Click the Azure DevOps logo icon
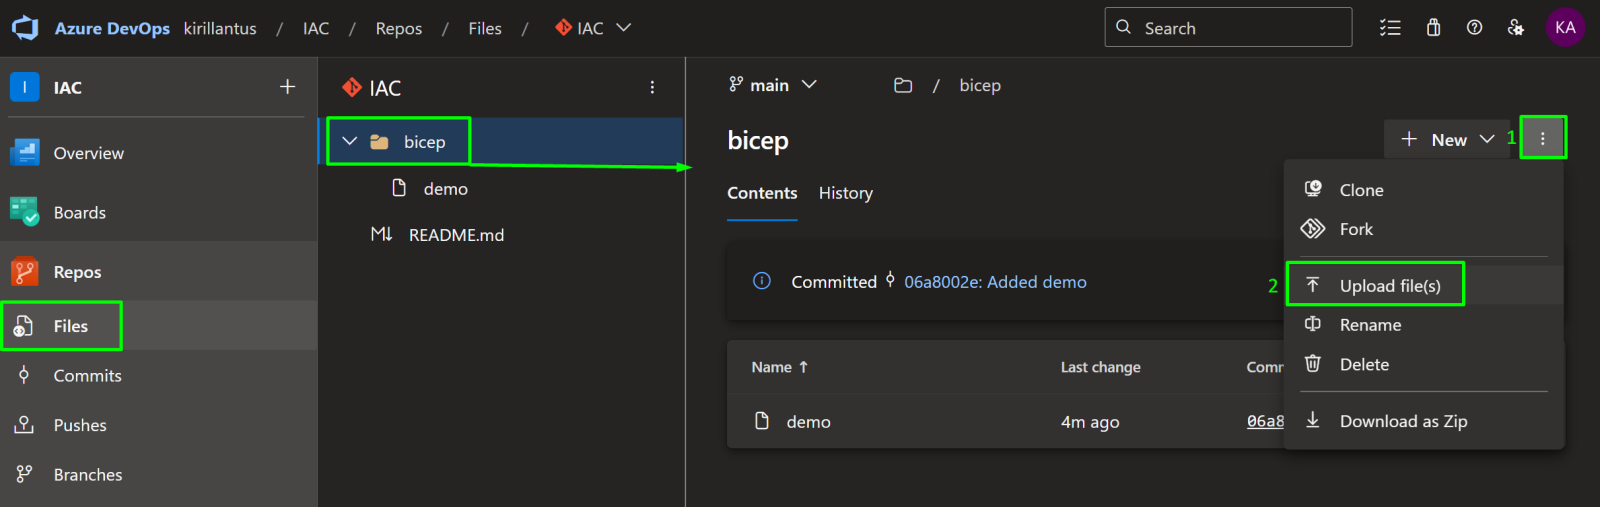 25,28
